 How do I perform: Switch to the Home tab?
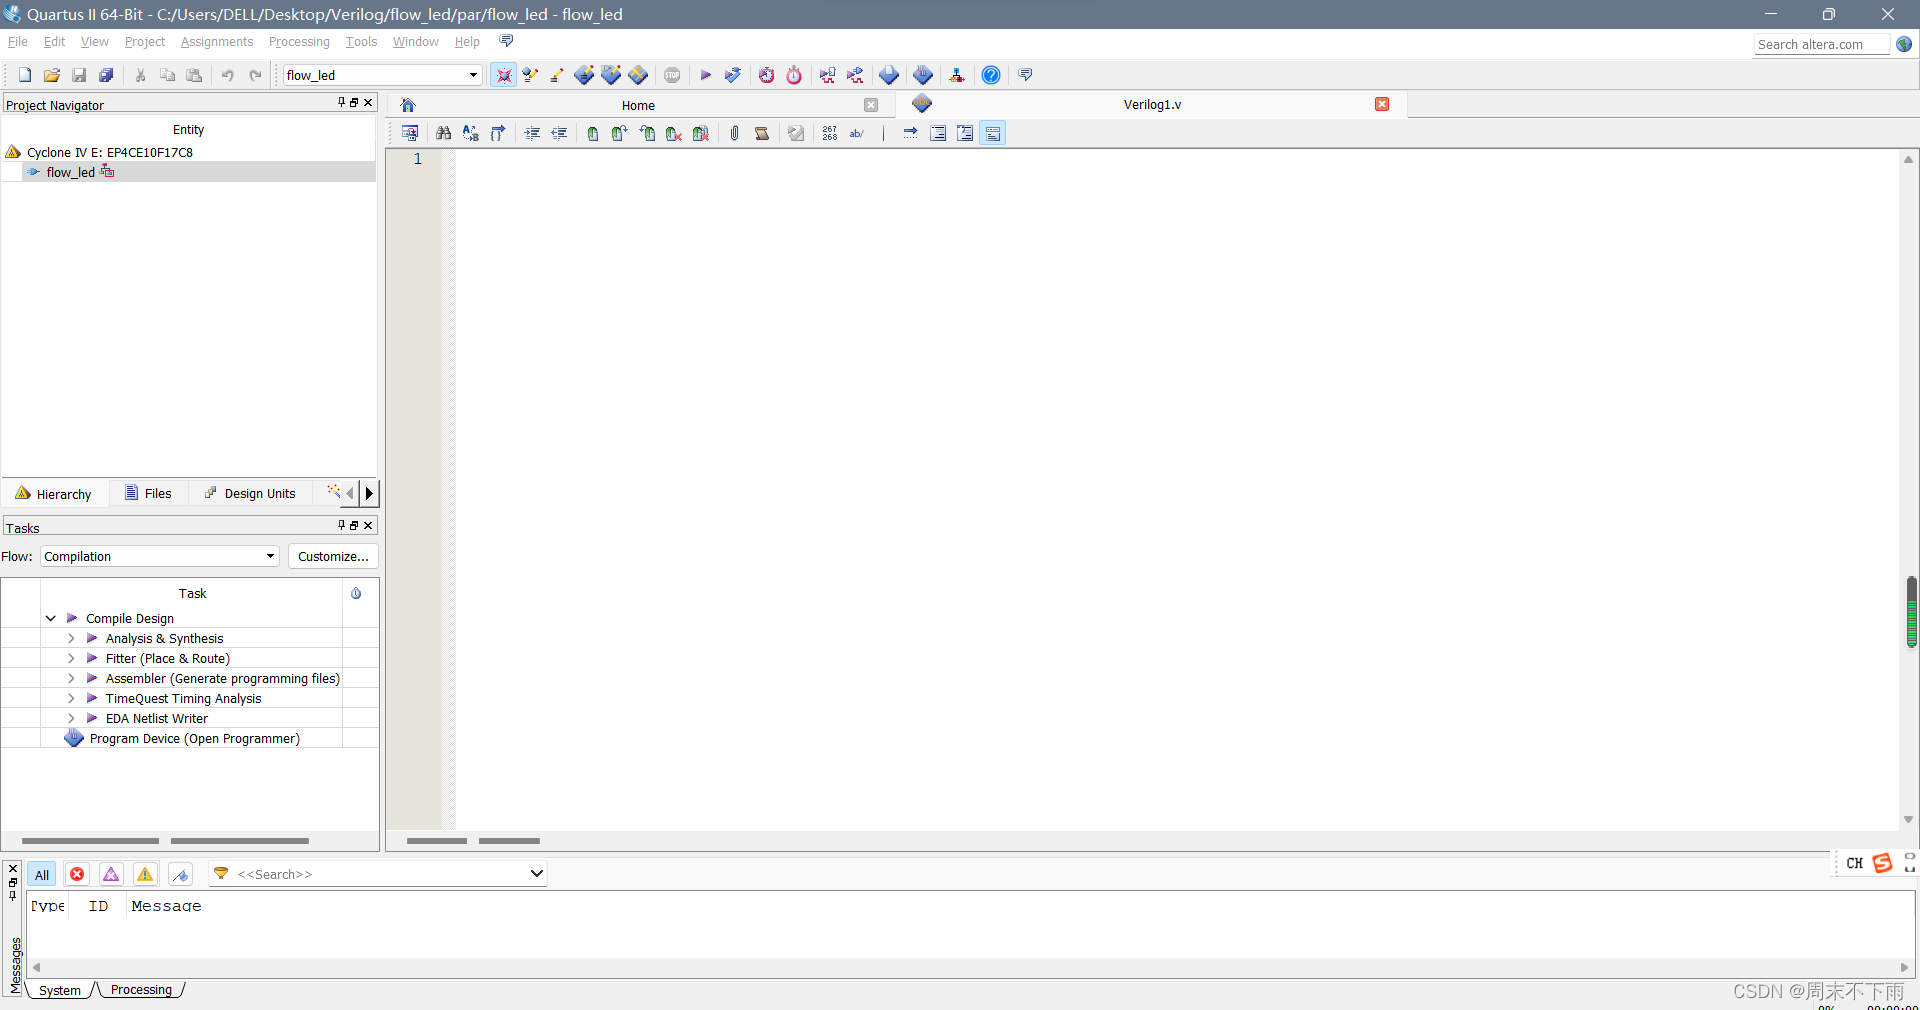[x=638, y=105]
